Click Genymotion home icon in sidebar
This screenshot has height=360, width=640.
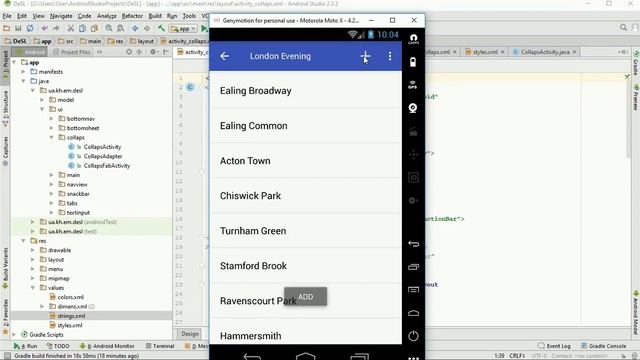(x=413, y=313)
